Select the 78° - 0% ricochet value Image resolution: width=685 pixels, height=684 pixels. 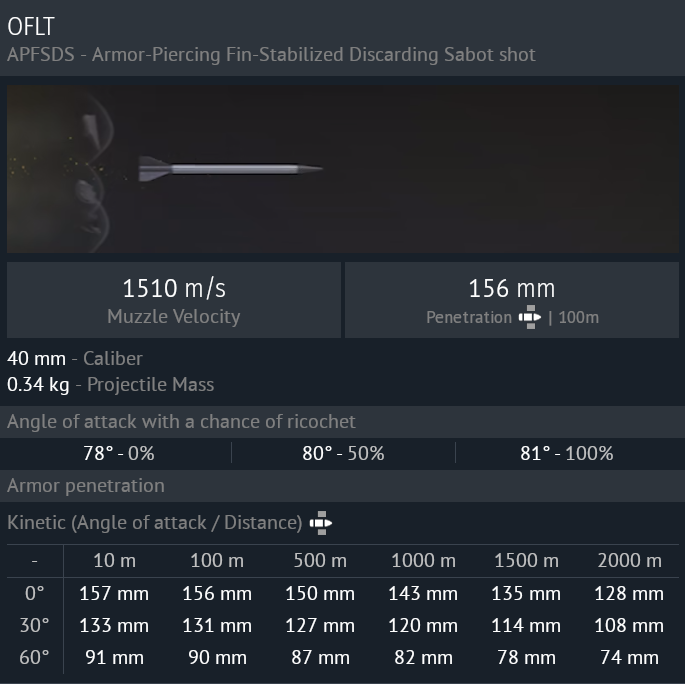[118, 453]
